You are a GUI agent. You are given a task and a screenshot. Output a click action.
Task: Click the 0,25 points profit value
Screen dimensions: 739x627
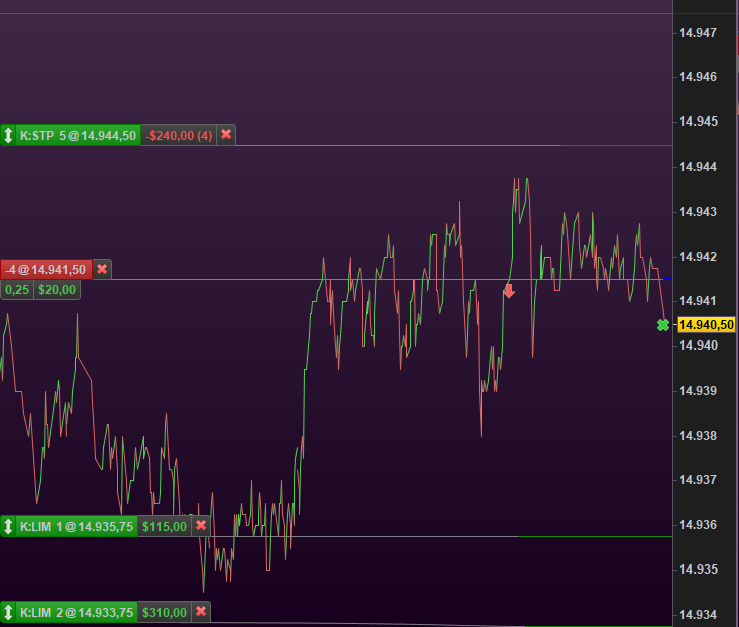17,289
